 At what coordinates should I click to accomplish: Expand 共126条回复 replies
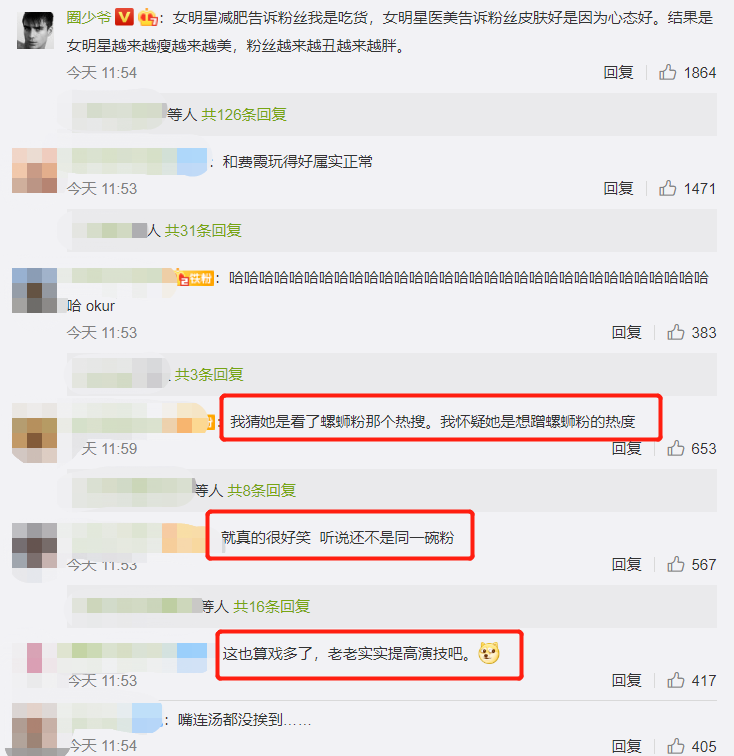tap(244, 114)
